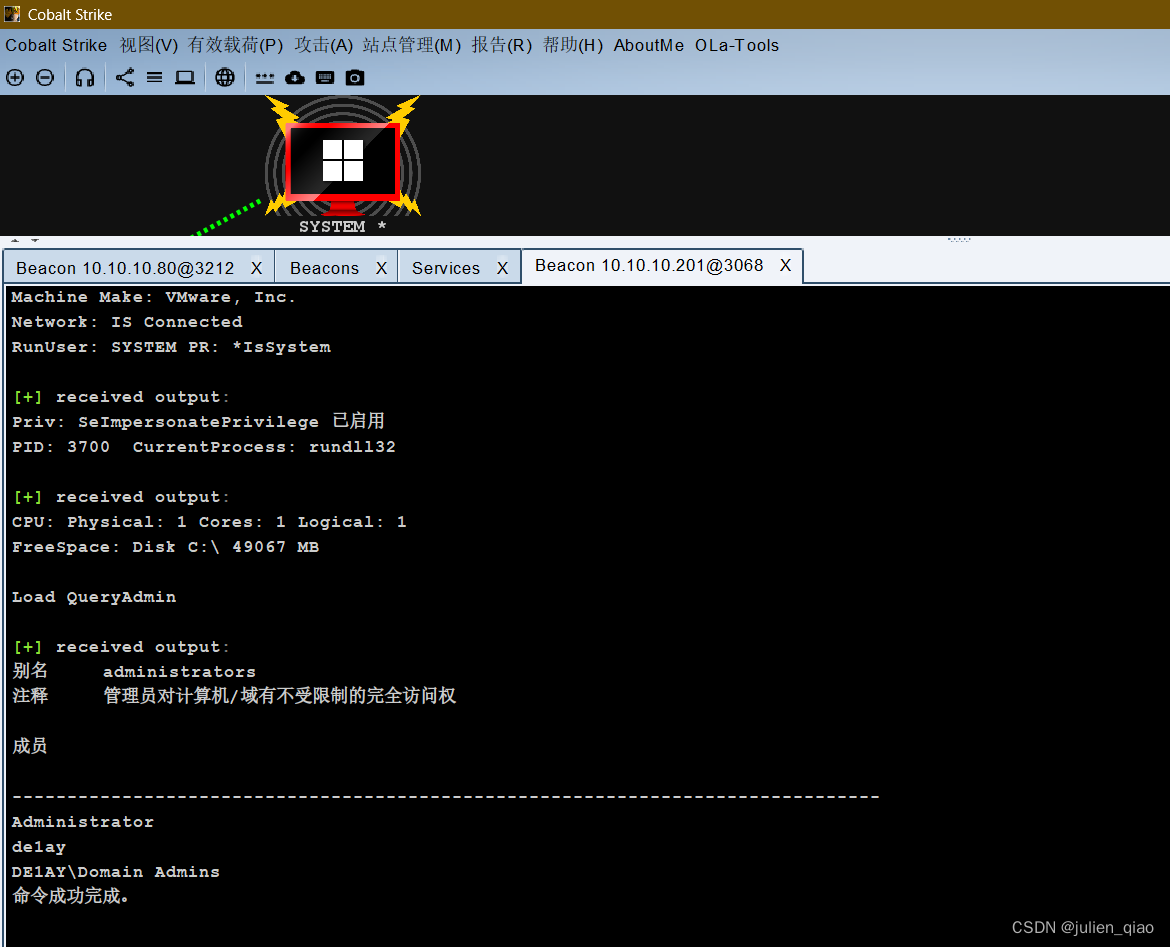Open the 站点管理(M) menu
This screenshot has height=947, width=1170.
coord(412,46)
